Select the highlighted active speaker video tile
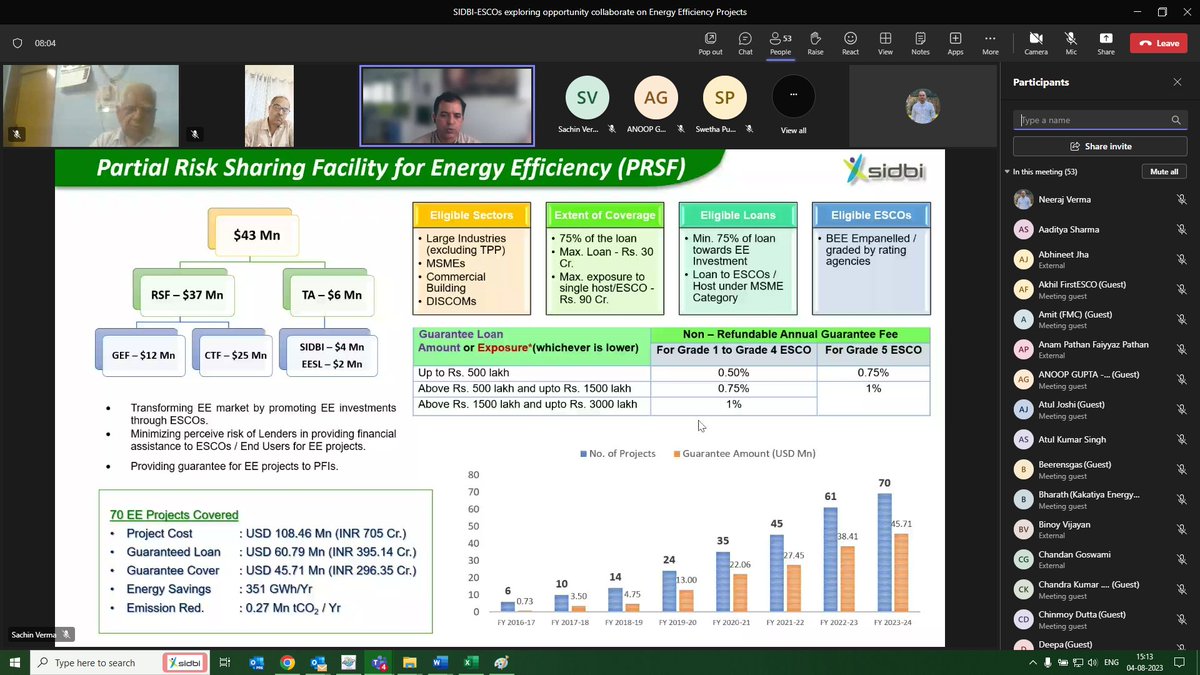The image size is (1200, 675). pos(447,106)
